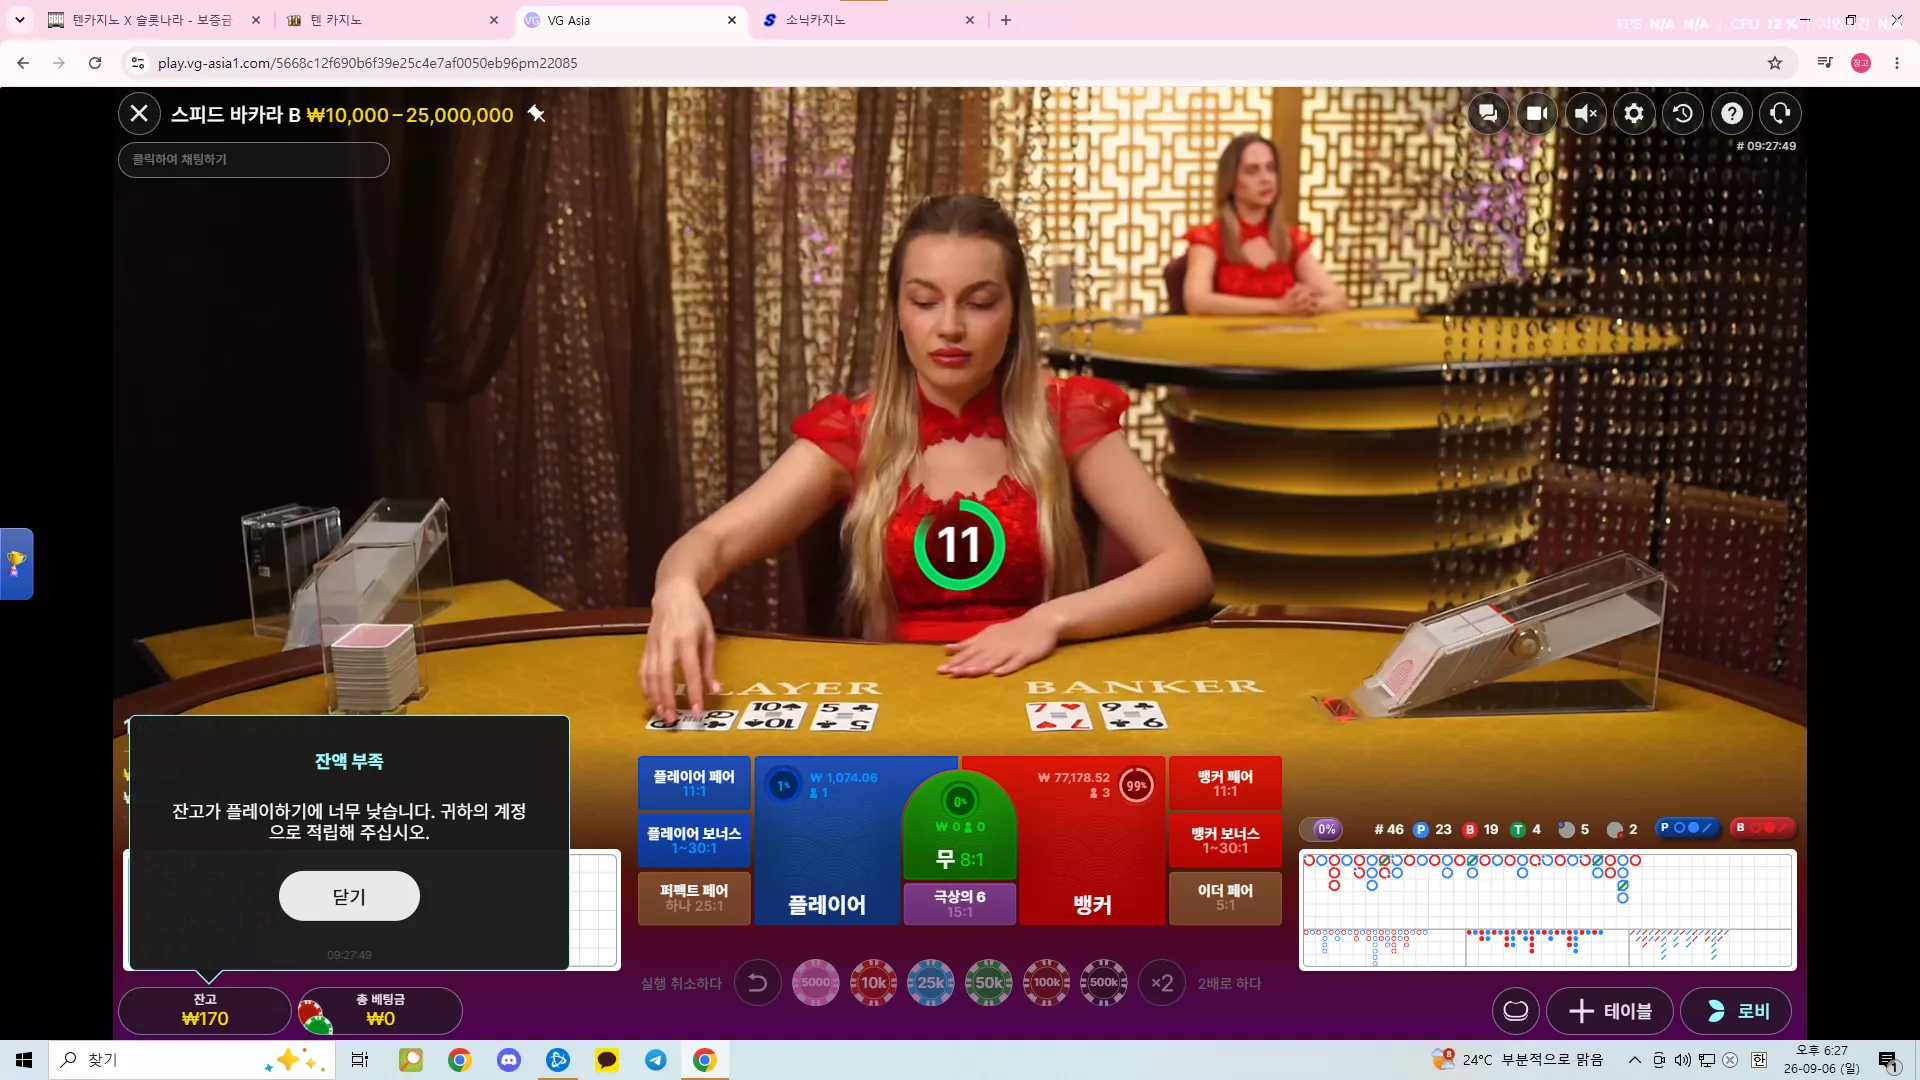Close the insufficient balance dialog with 닫기
This screenshot has height=1080, width=1920.
tap(349, 896)
